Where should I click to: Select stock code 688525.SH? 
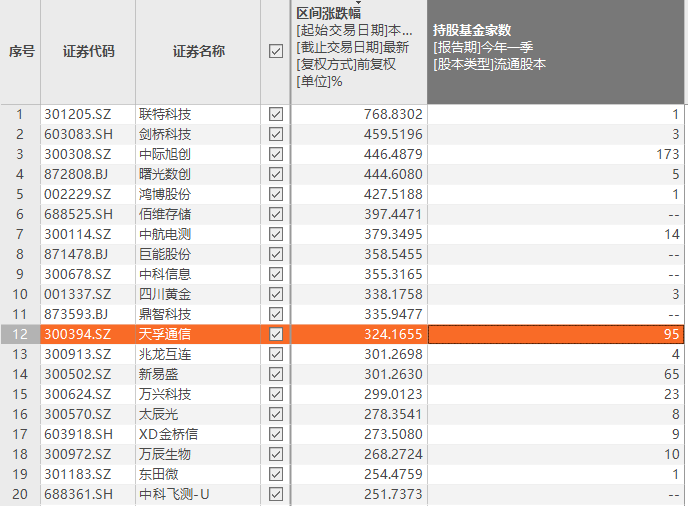pyautogui.click(x=79, y=214)
